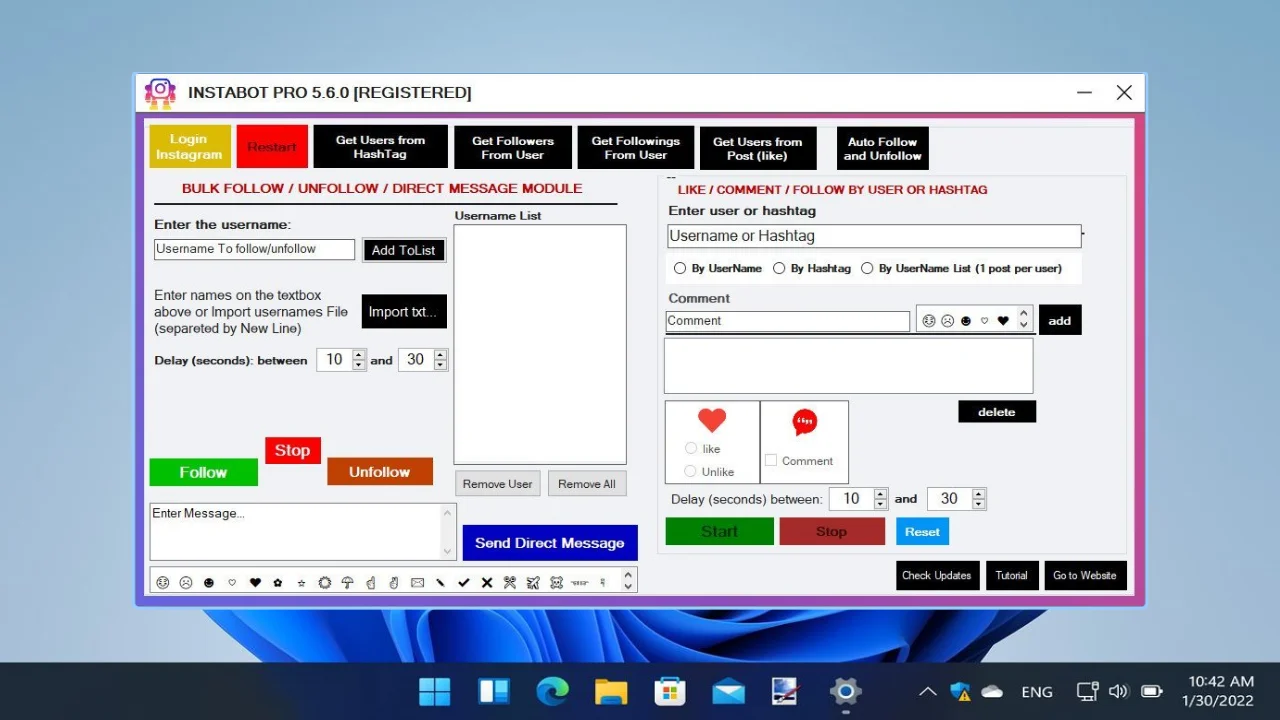Viewport: 1280px width, 720px height.
Task: Insert airplane symbol in message emoji bar
Action: (x=533, y=582)
